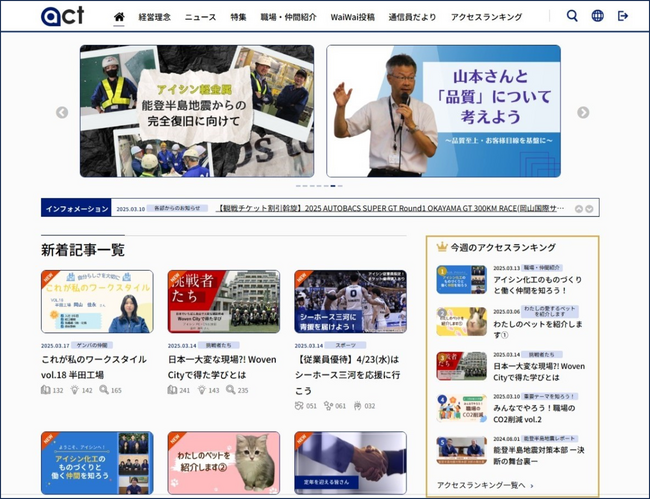Click lightbulb icon count 142 under workstyle article
This screenshot has width=650, height=499.
pyautogui.click(x=75, y=390)
